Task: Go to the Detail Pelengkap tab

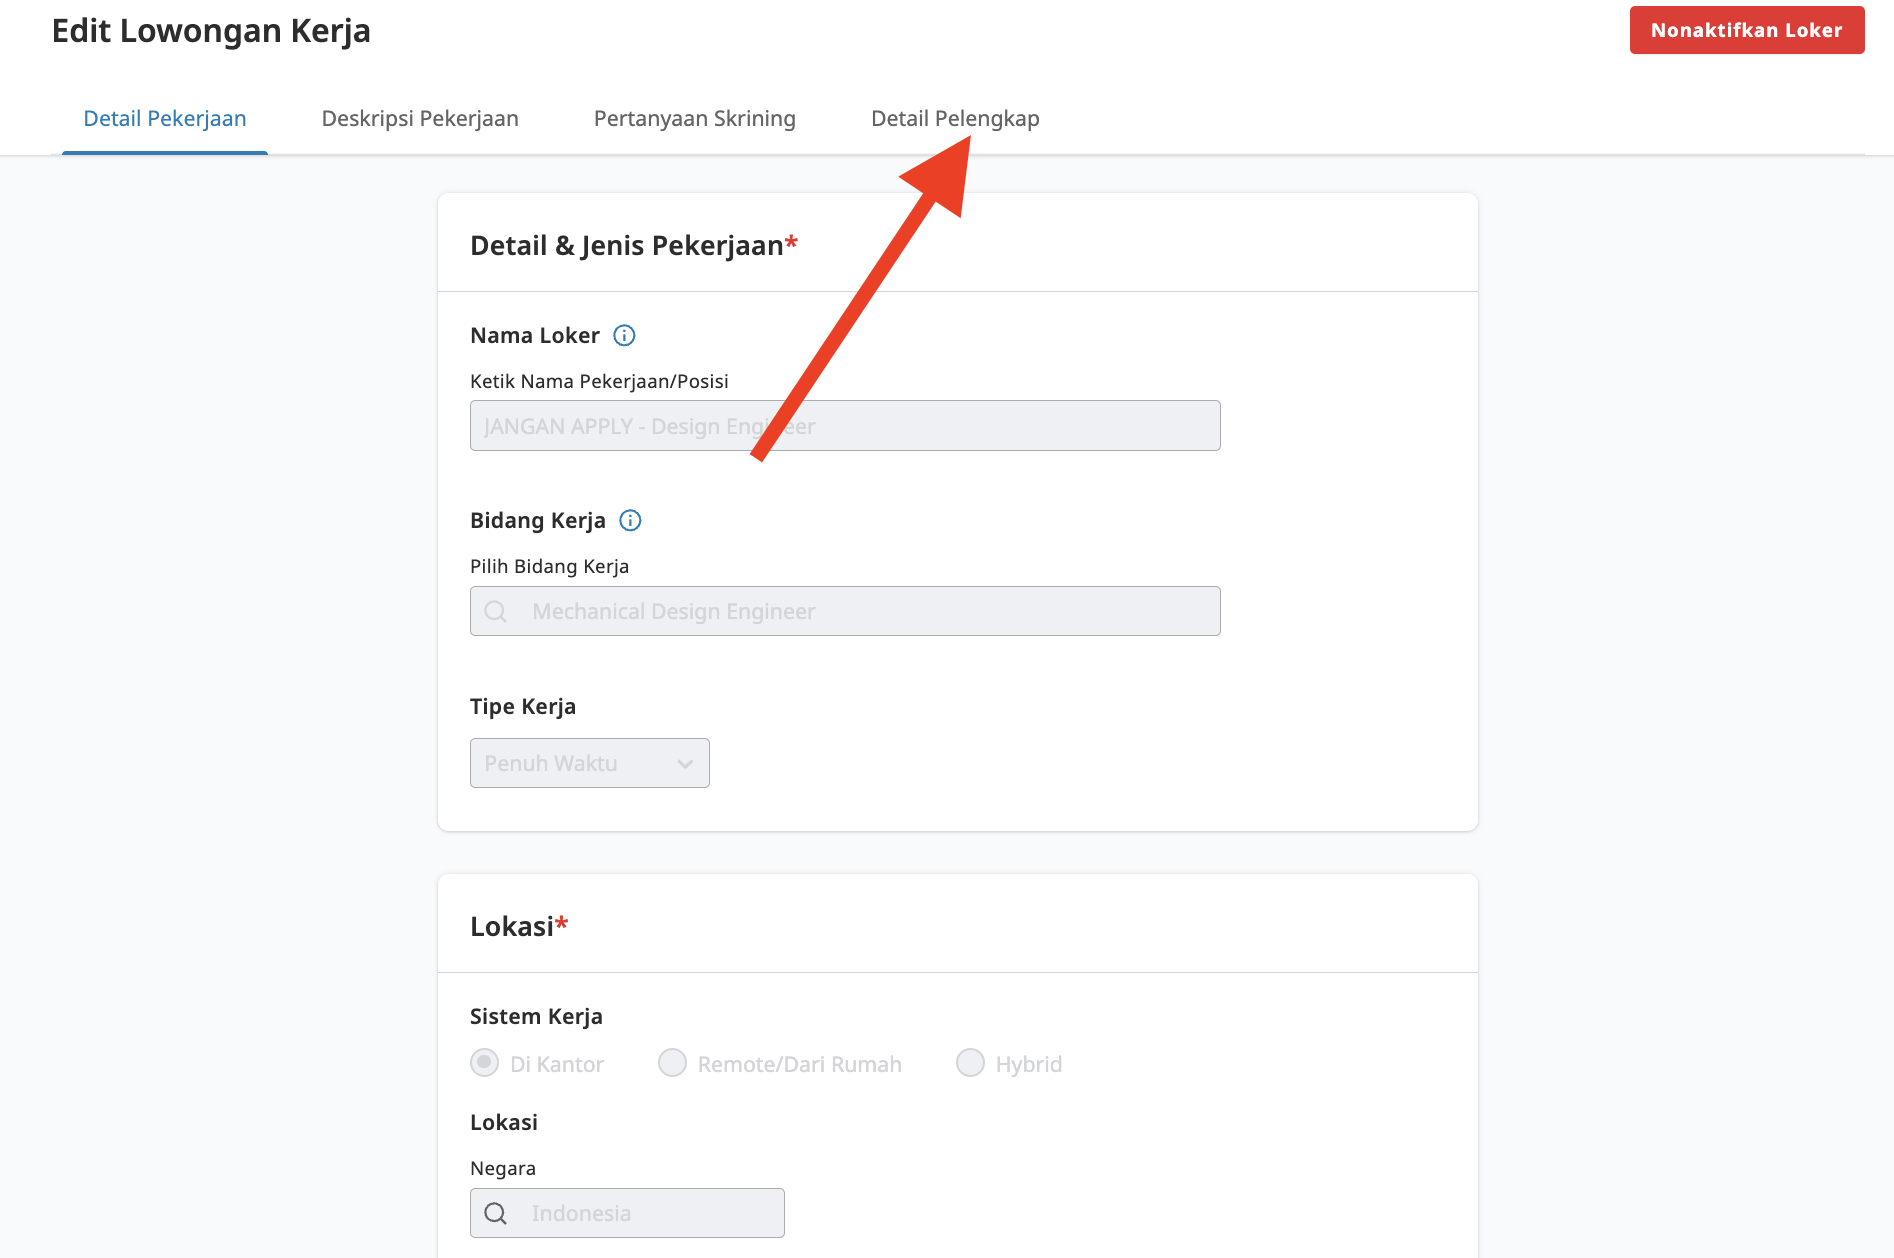Action: (x=955, y=119)
